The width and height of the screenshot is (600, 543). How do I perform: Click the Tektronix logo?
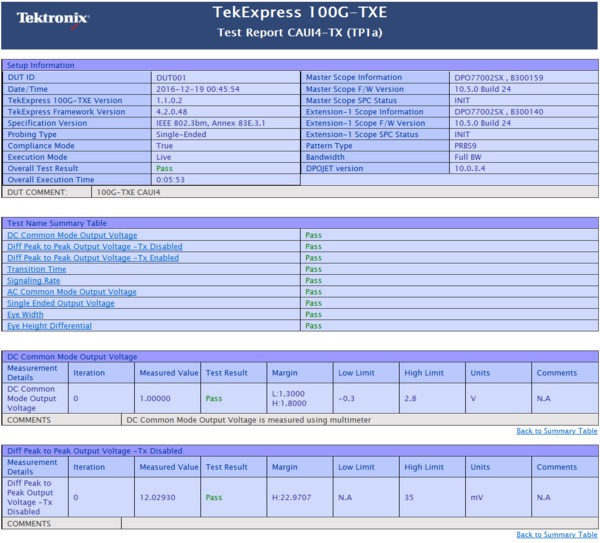pos(53,18)
